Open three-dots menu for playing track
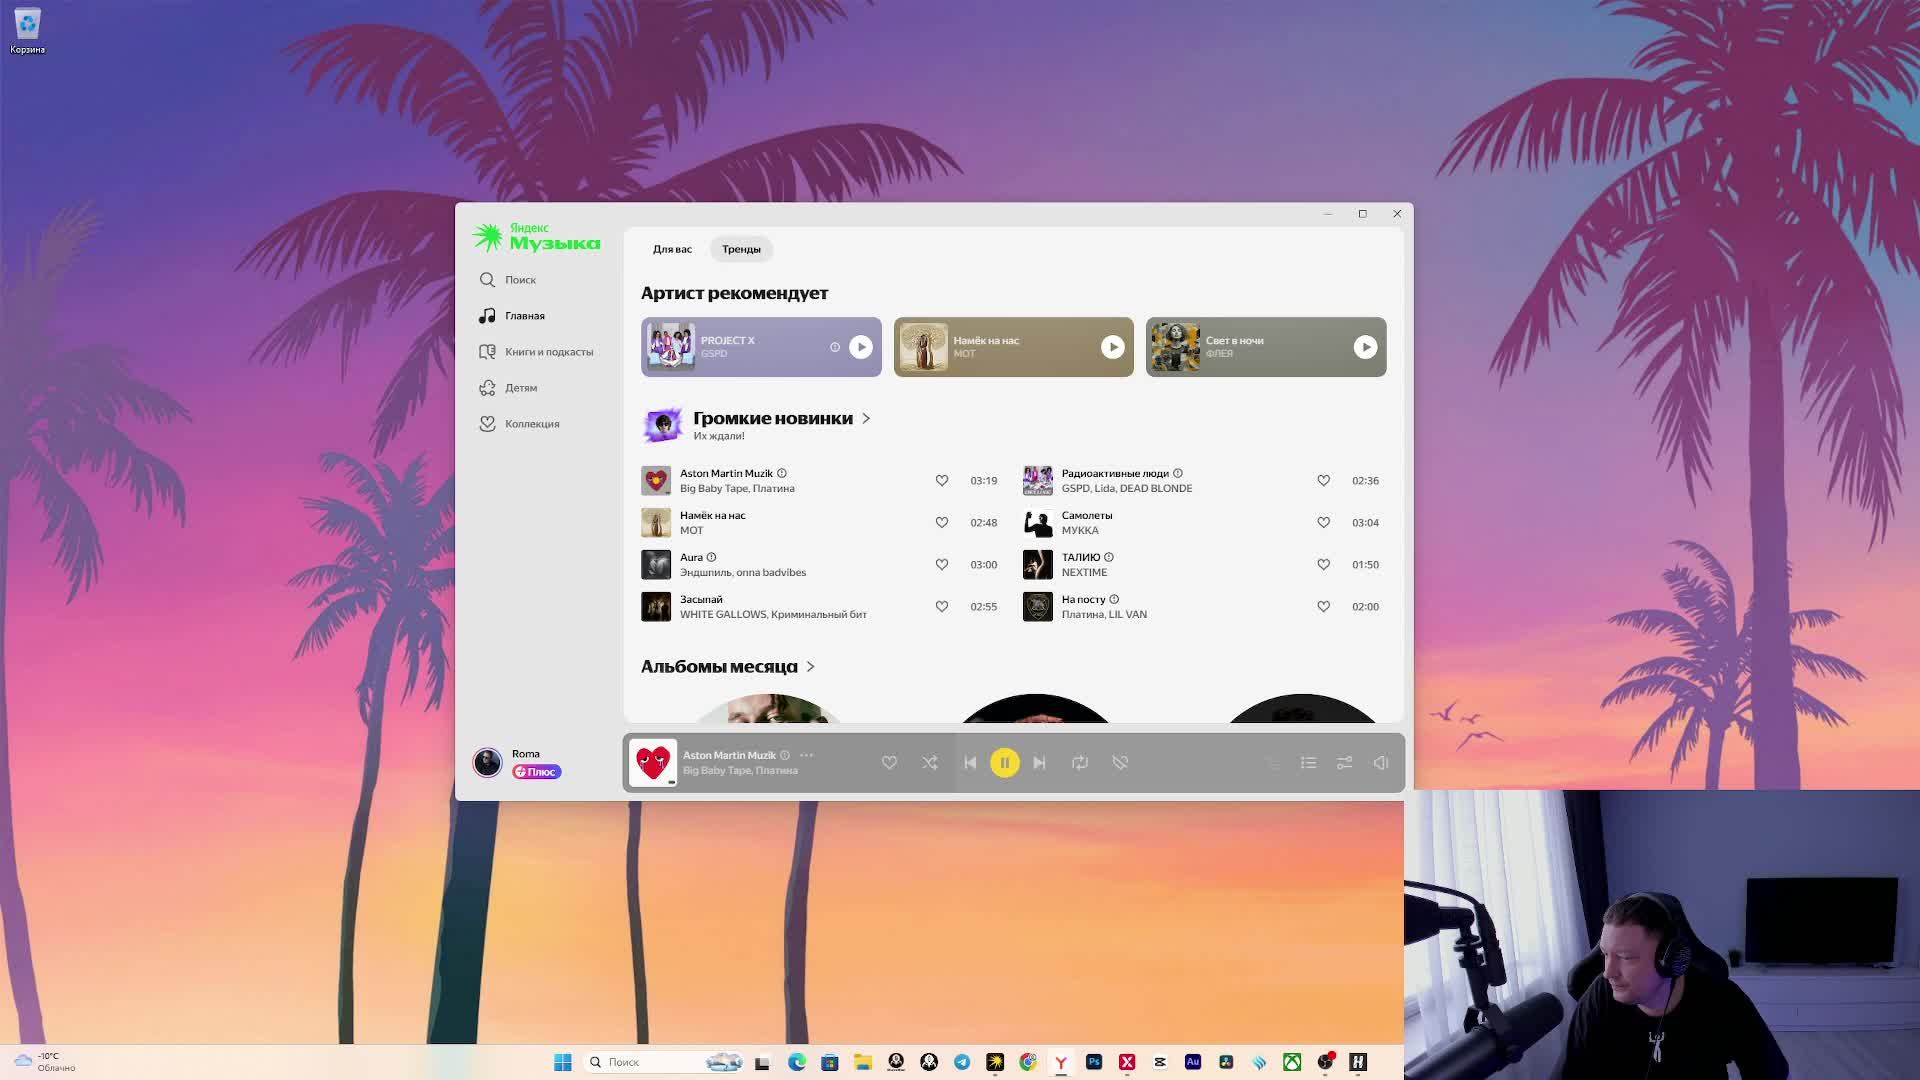The height and width of the screenshot is (1080, 1920). [x=806, y=755]
